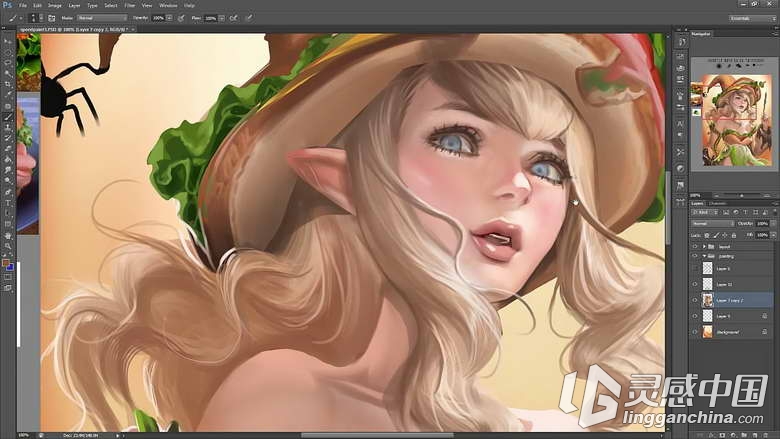Image resolution: width=780 pixels, height=439 pixels.
Task: Open the tool preset picker
Action: pyautogui.click(x=16, y=18)
